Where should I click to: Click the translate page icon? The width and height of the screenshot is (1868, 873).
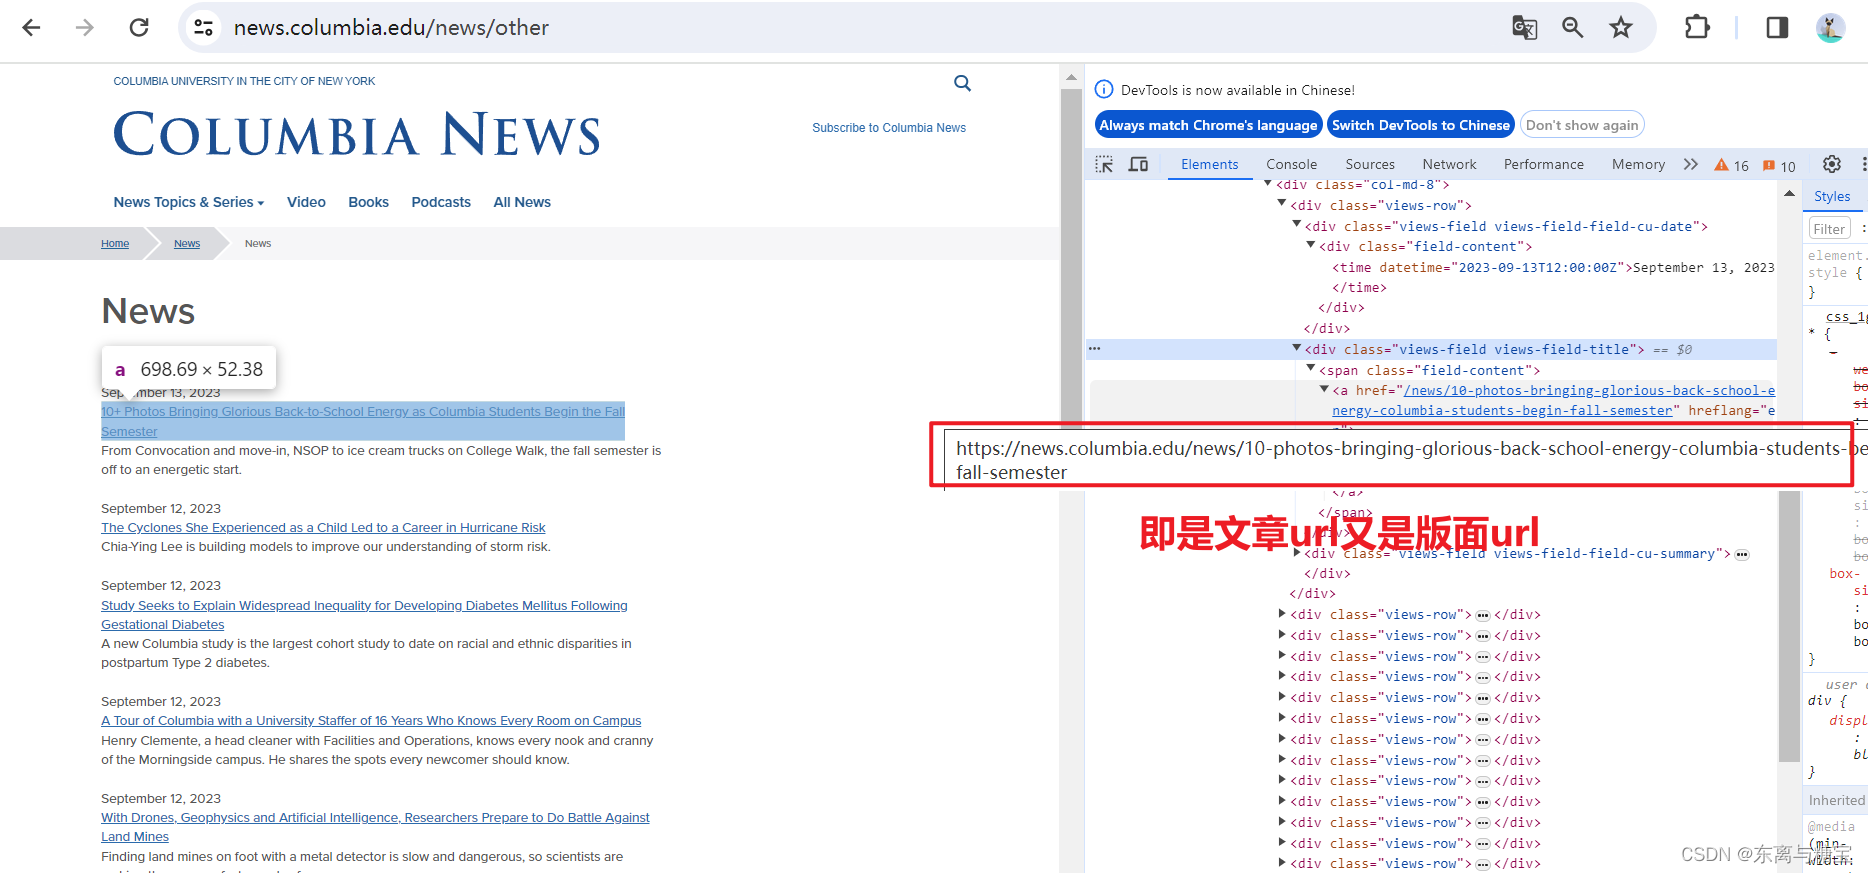pyautogui.click(x=1524, y=28)
